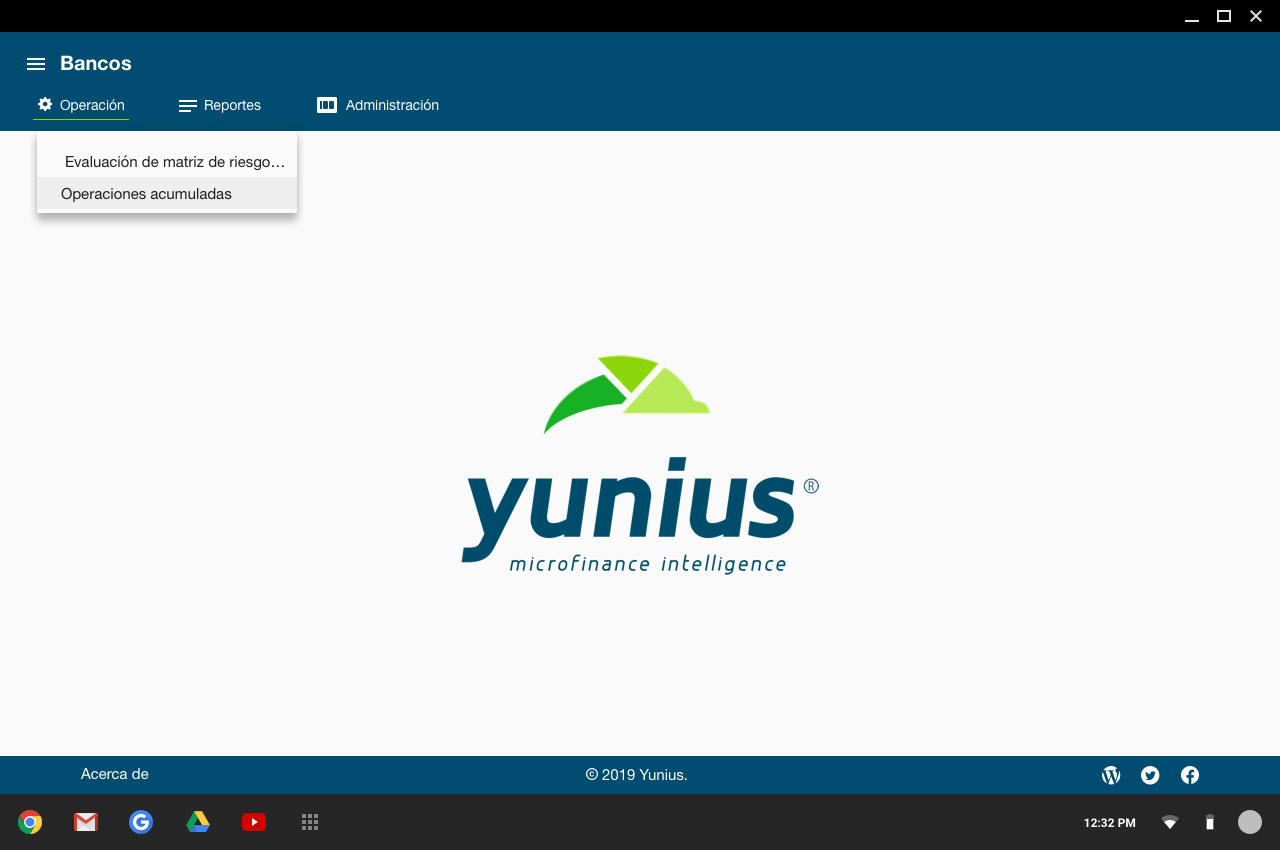Open the WordPress link in footer
Image resolution: width=1280 pixels, height=850 pixels.
point(1111,775)
